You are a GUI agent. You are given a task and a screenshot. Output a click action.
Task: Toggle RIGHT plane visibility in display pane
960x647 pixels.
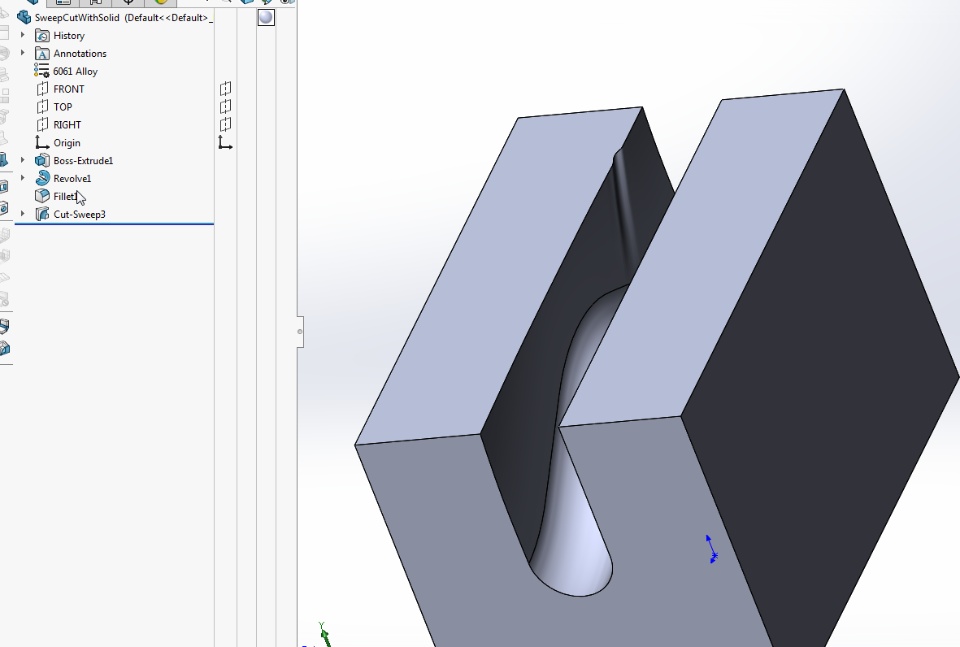pyautogui.click(x=225, y=124)
